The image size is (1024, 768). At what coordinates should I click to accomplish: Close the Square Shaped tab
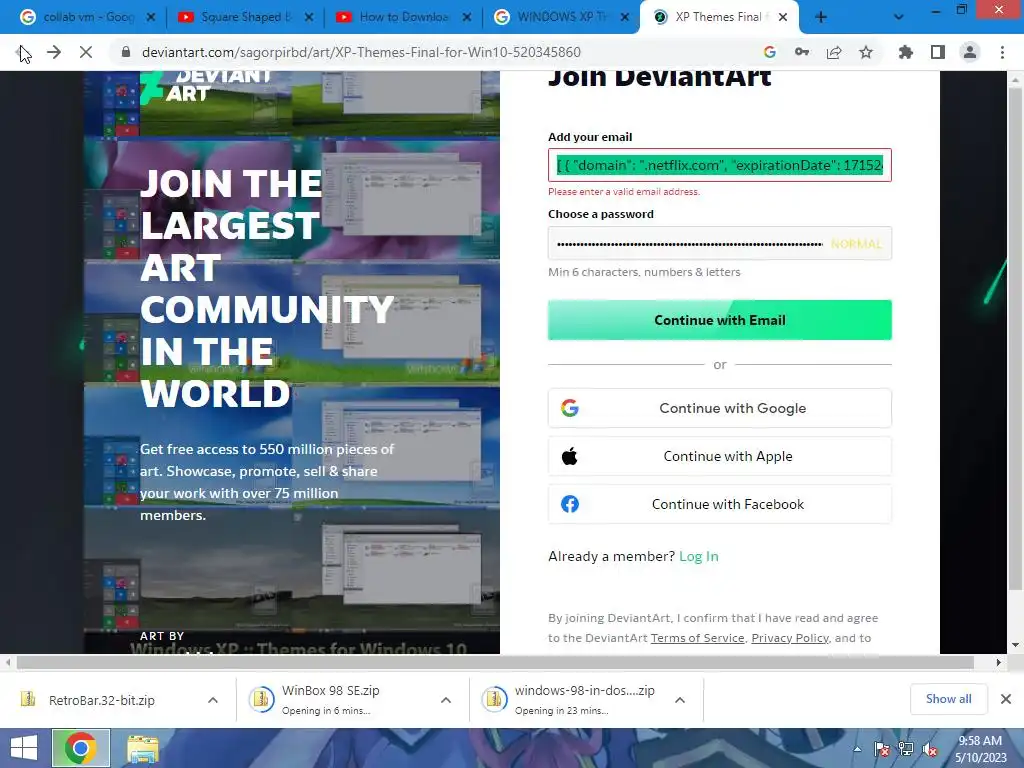coord(309,18)
